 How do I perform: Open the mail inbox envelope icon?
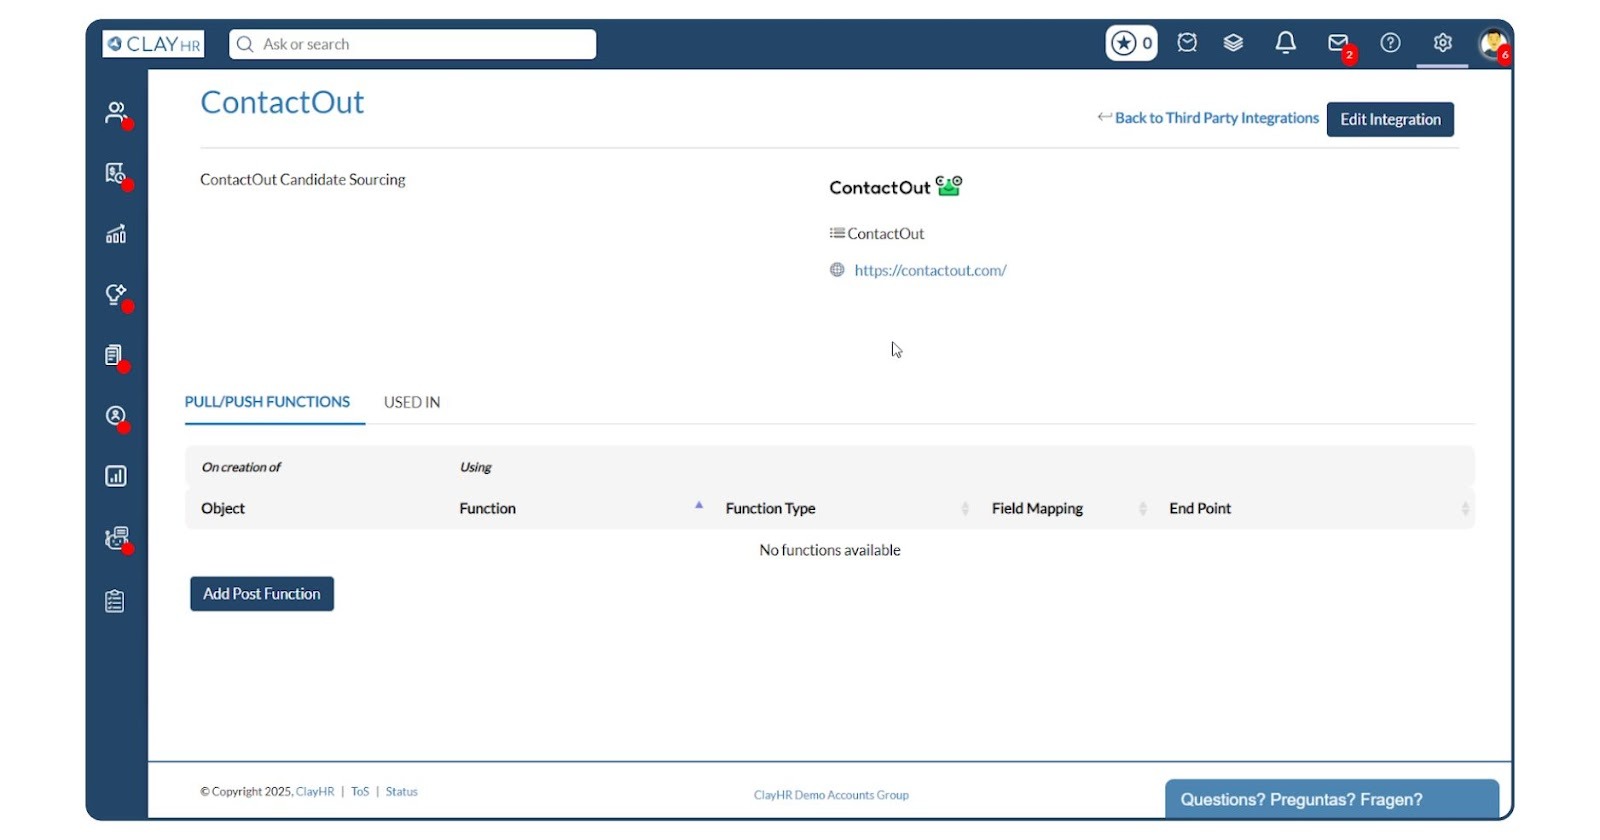coord(1338,43)
